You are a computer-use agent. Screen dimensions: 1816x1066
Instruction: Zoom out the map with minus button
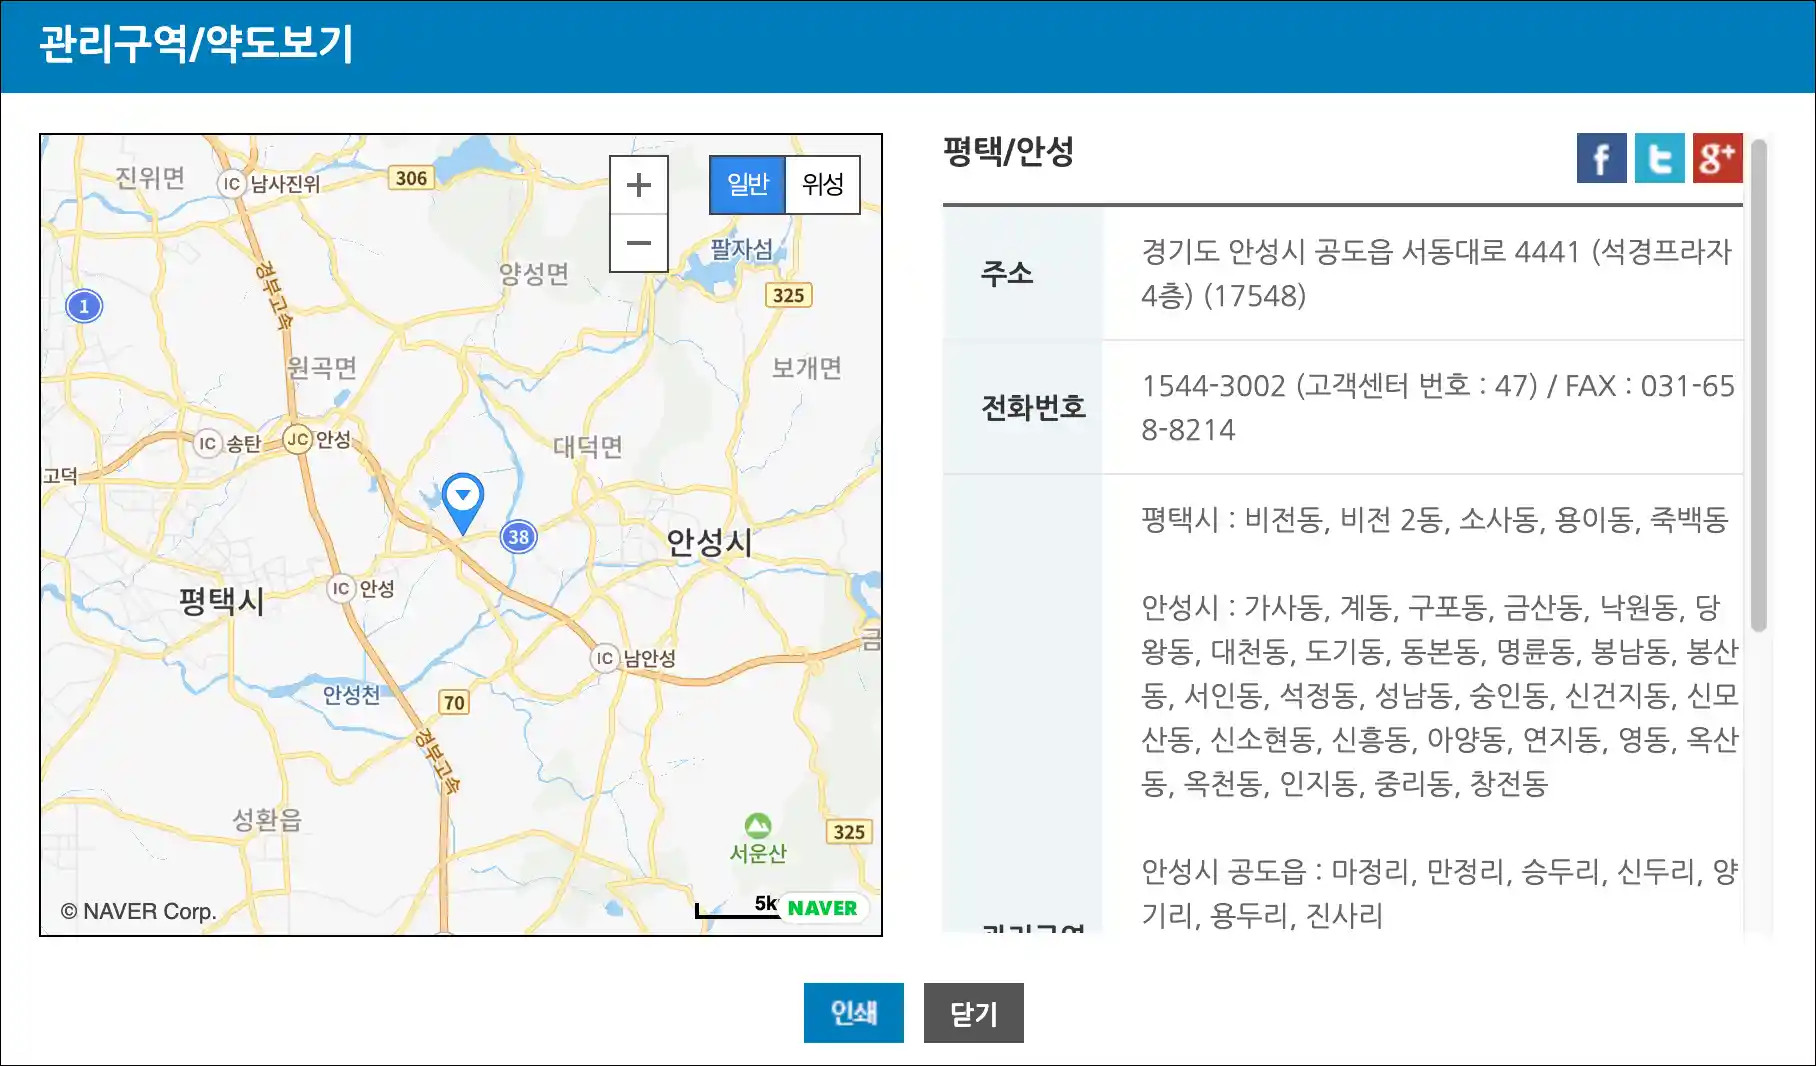[x=639, y=243]
